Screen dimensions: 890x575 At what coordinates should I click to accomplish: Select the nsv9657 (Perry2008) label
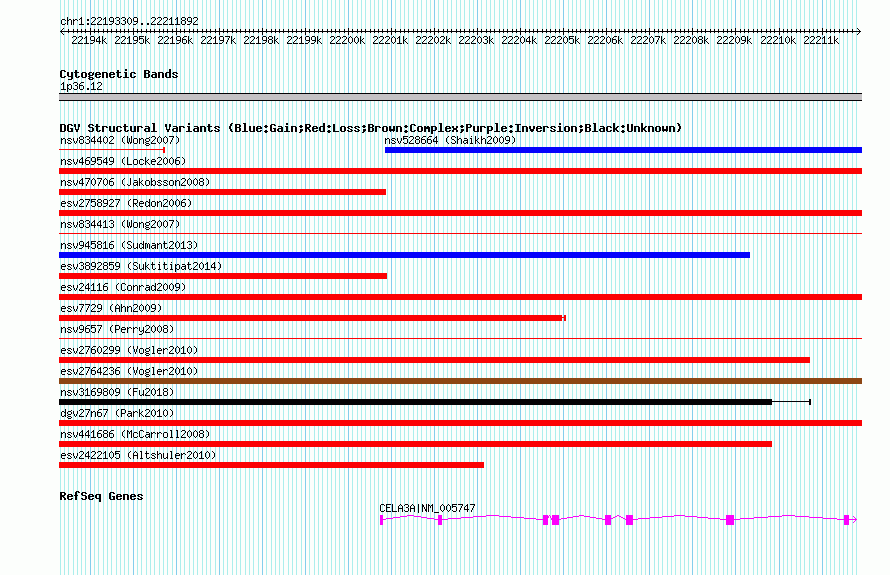[x=117, y=329]
